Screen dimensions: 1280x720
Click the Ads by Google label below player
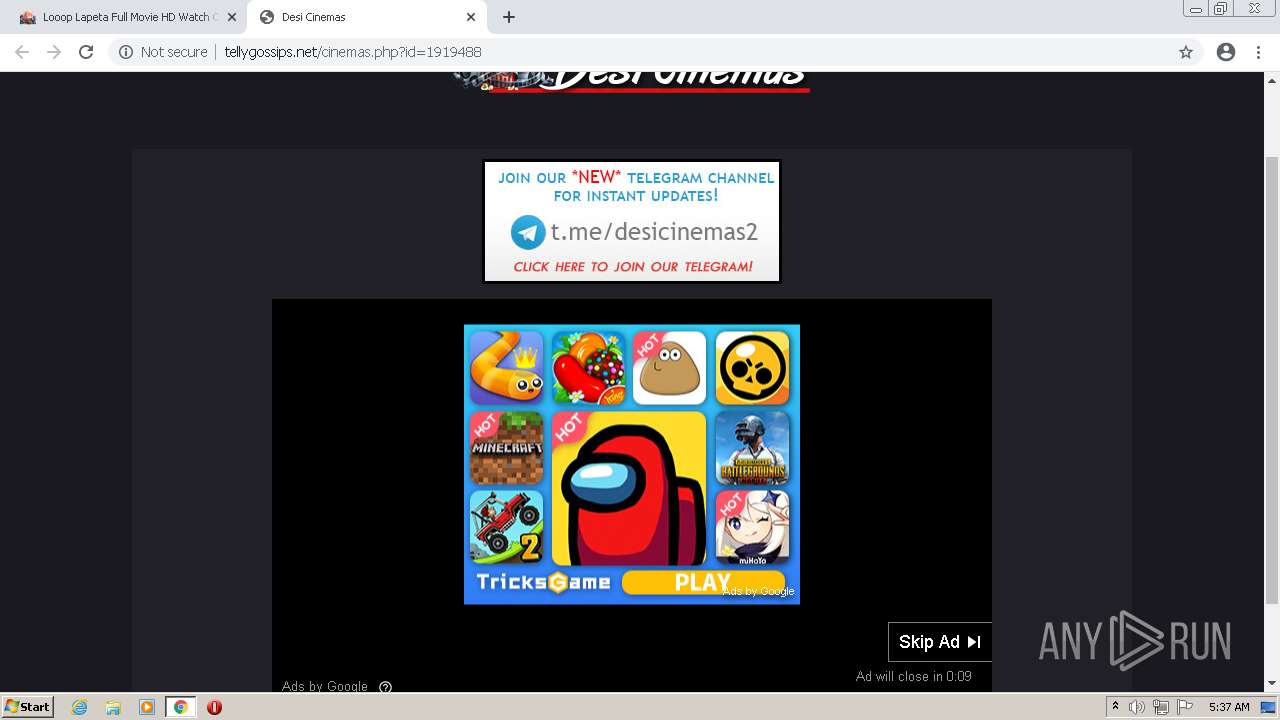click(x=325, y=686)
